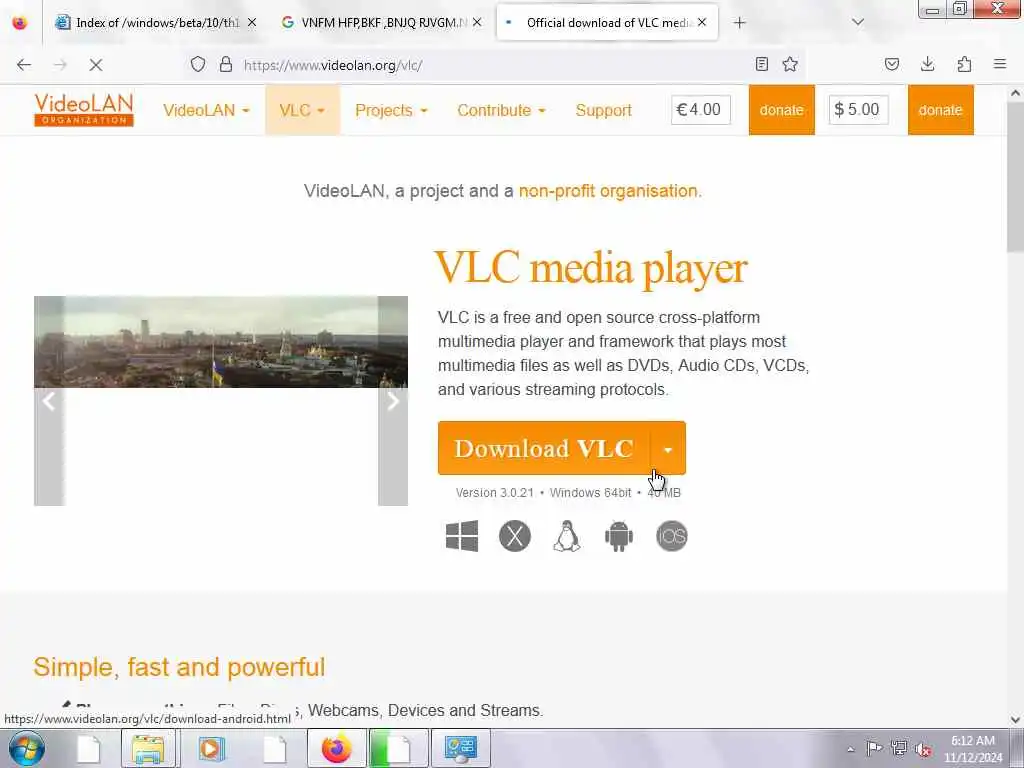1024x768 pixels.
Task: Show the next carousel slide
Action: [x=393, y=401]
